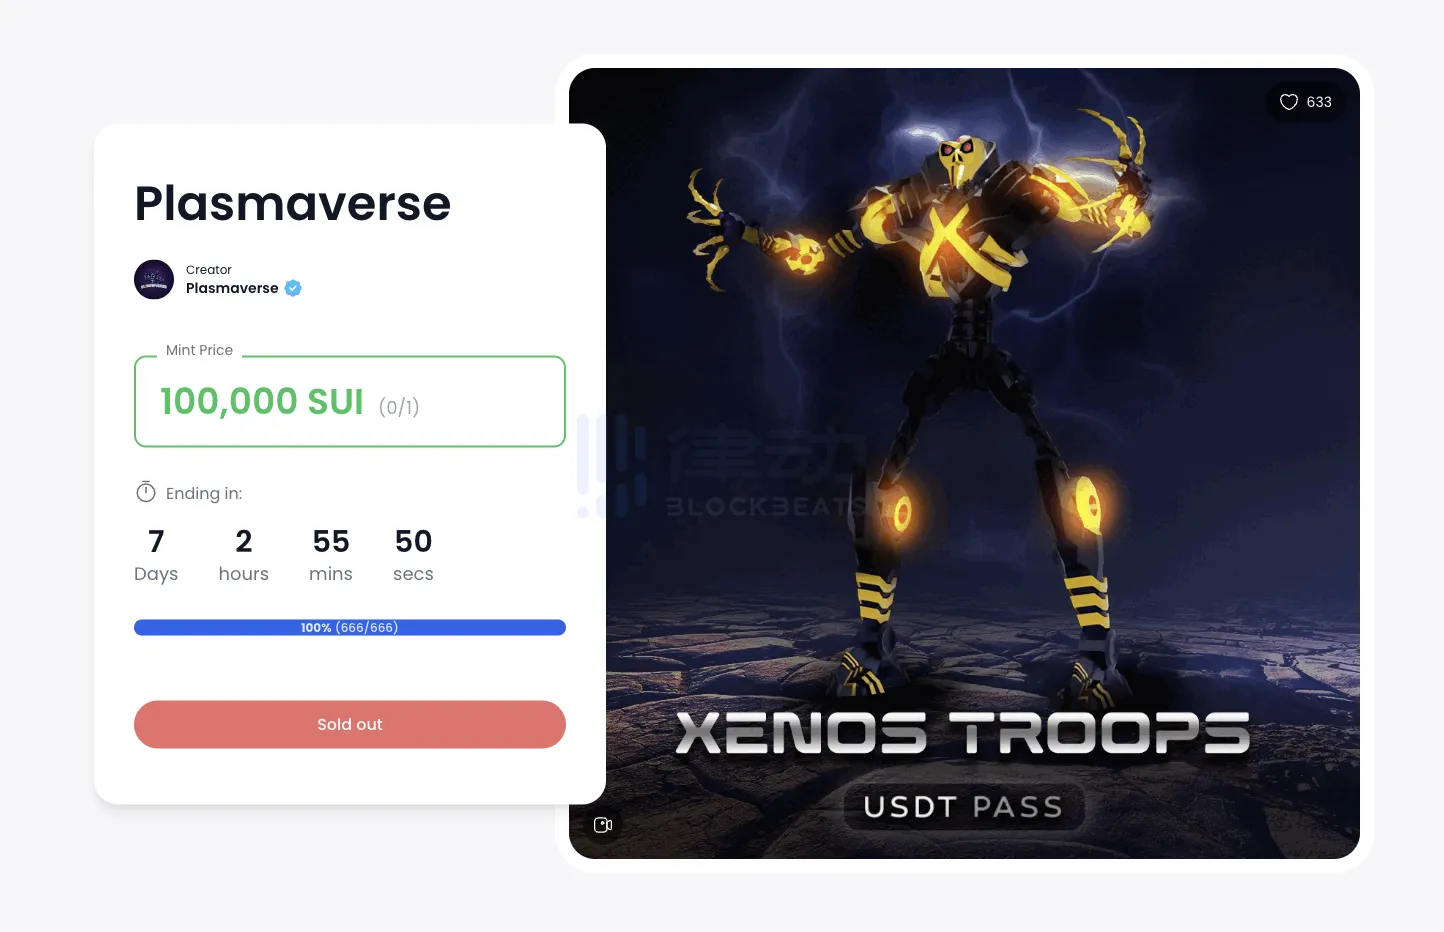The height and width of the screenshot is (932, 1444).
Task: Select the 55 mins countdown value
Action: coord(331,555)
